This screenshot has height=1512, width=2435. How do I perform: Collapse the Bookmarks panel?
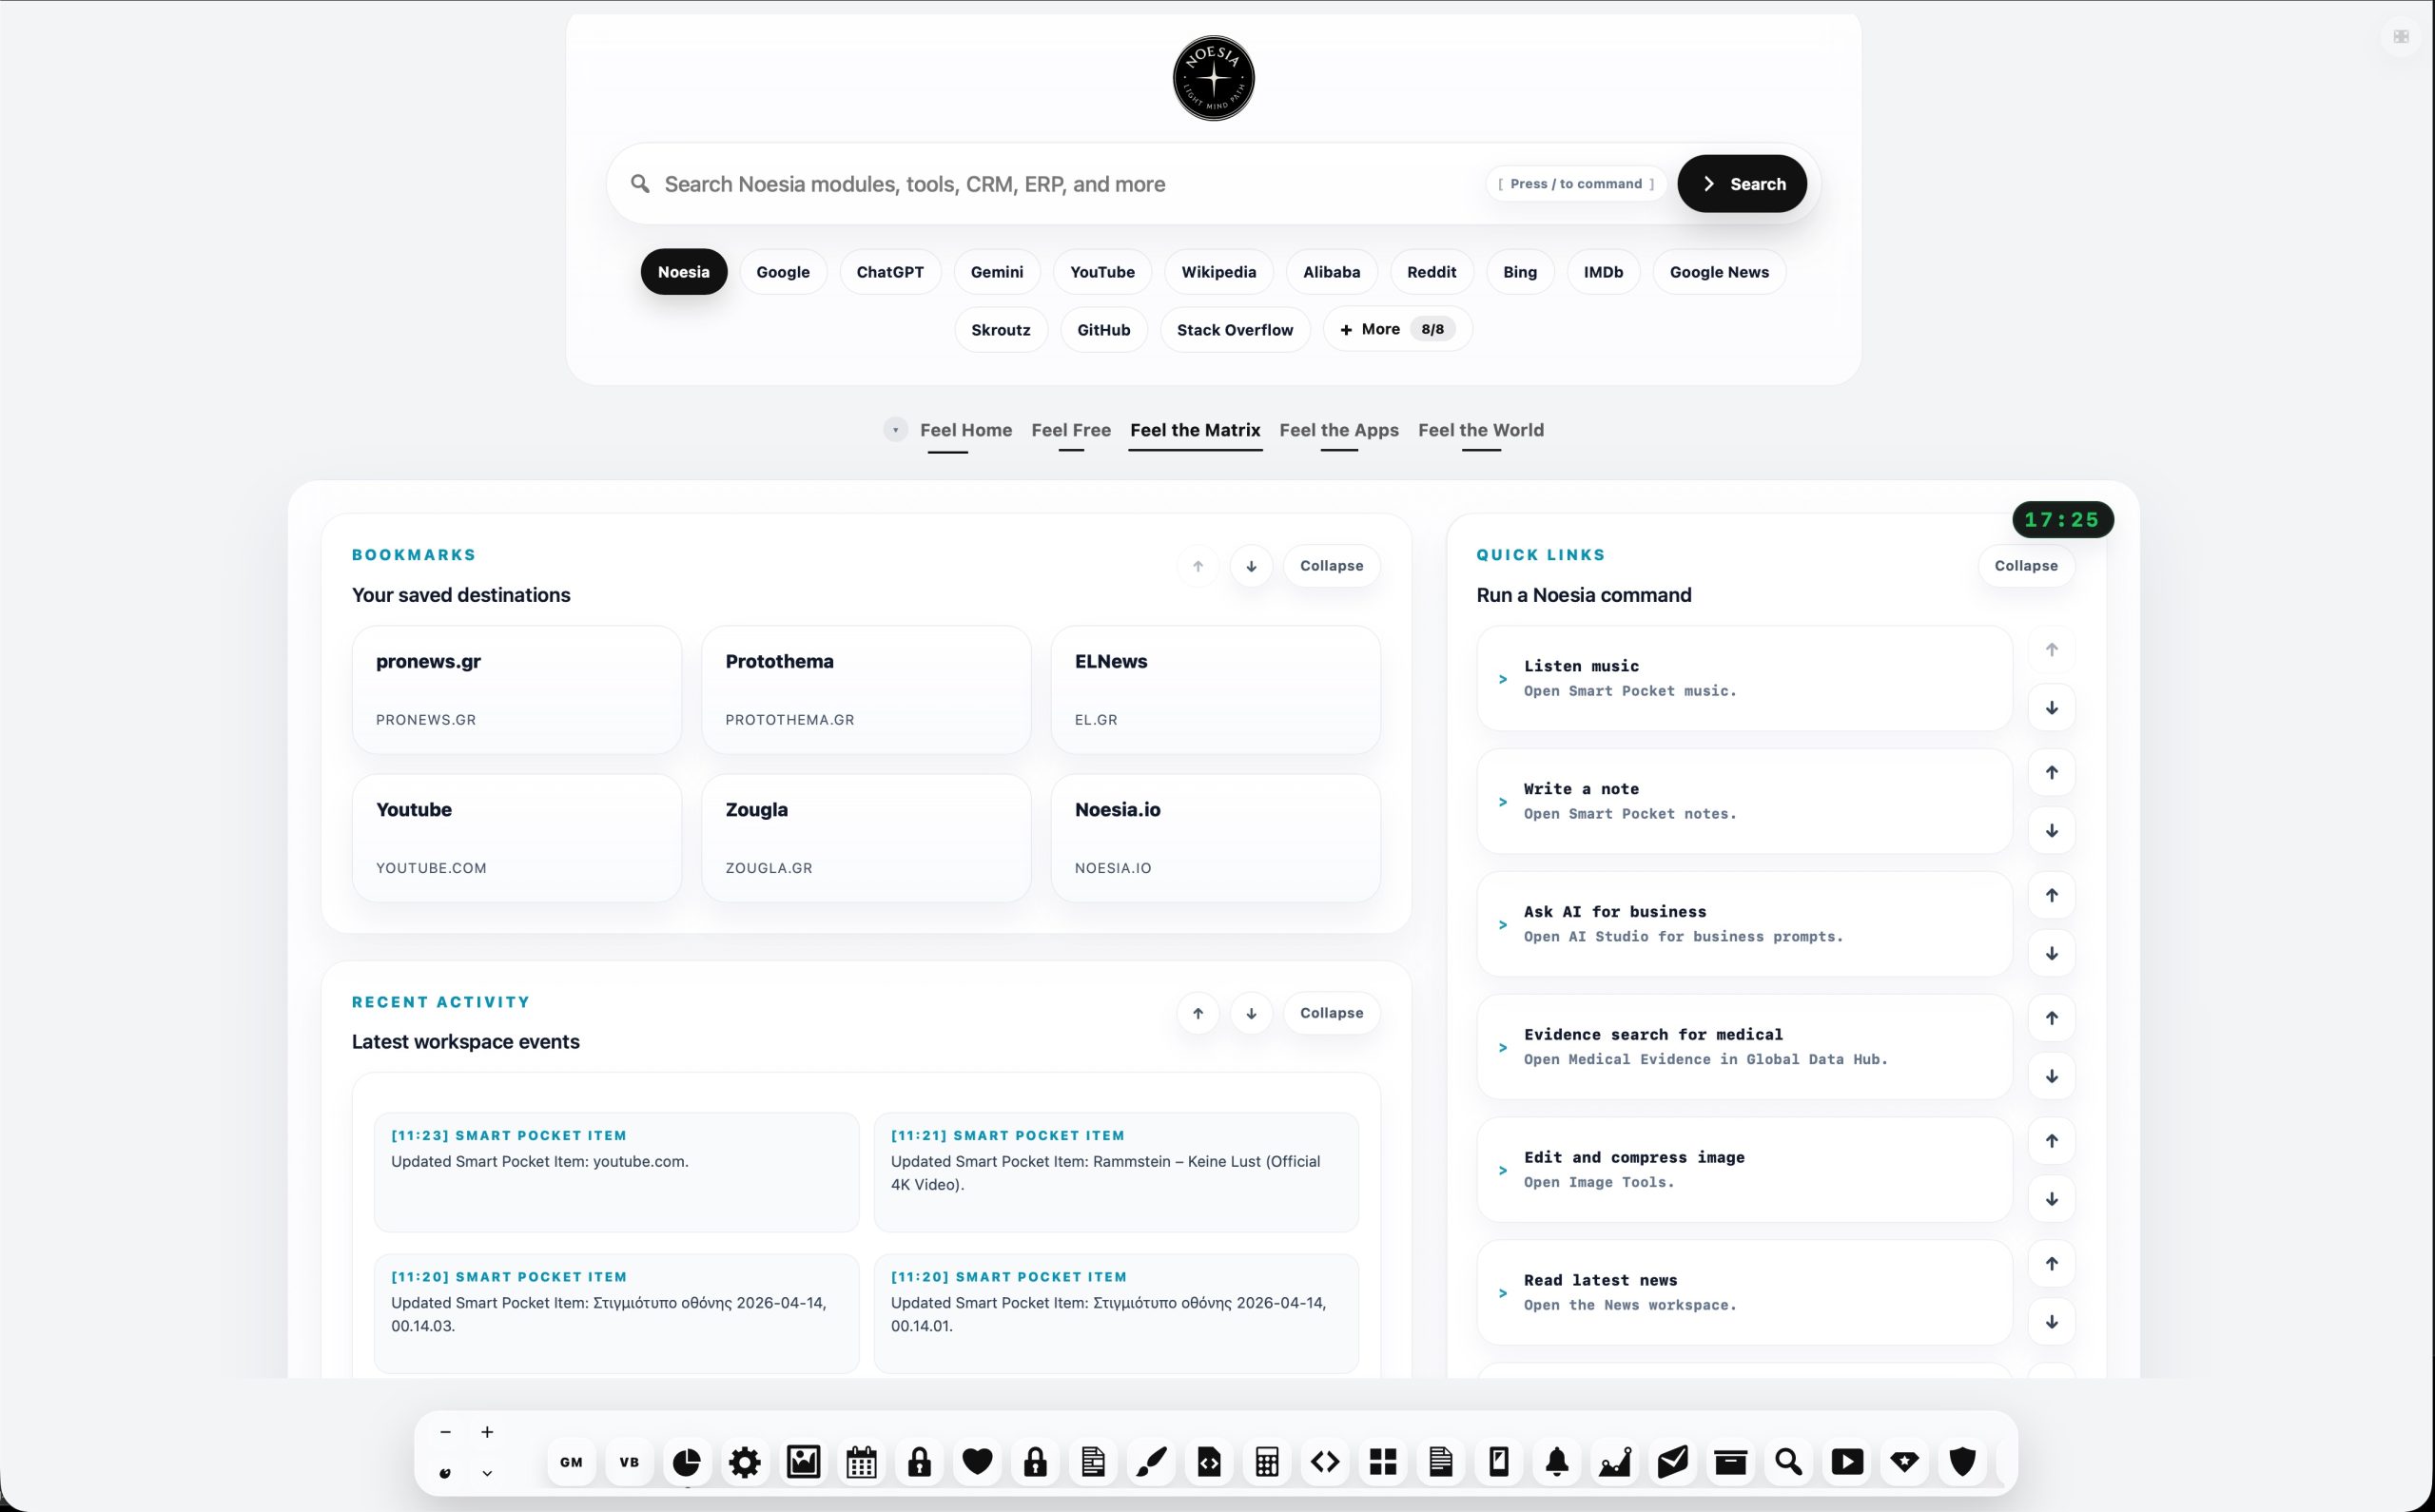coord(1331,566)
